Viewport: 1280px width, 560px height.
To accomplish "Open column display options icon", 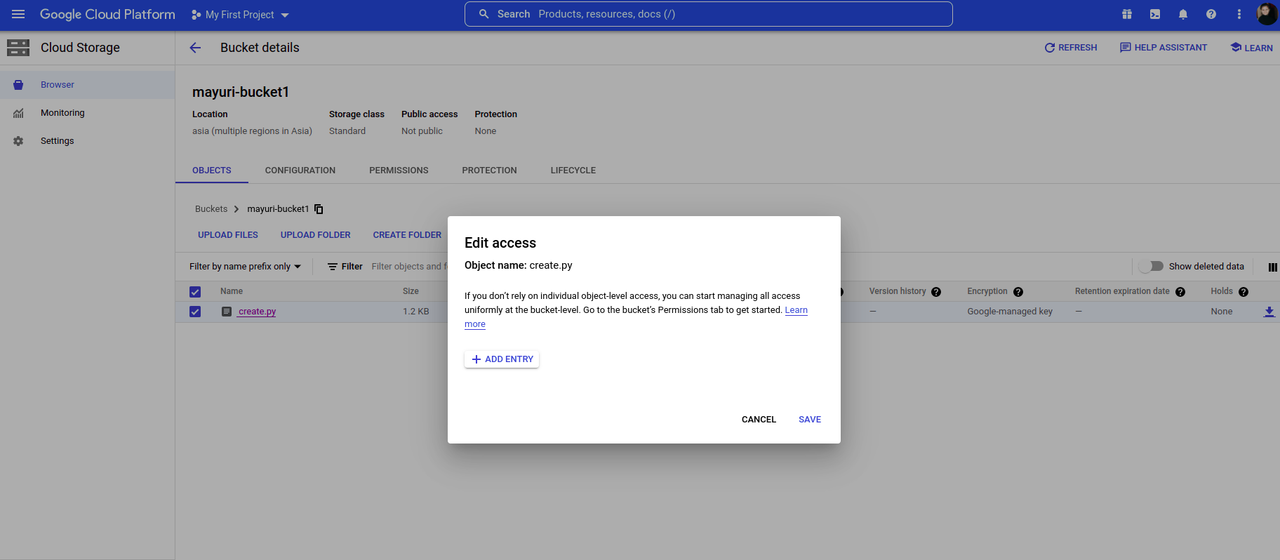I will 1273,267.
